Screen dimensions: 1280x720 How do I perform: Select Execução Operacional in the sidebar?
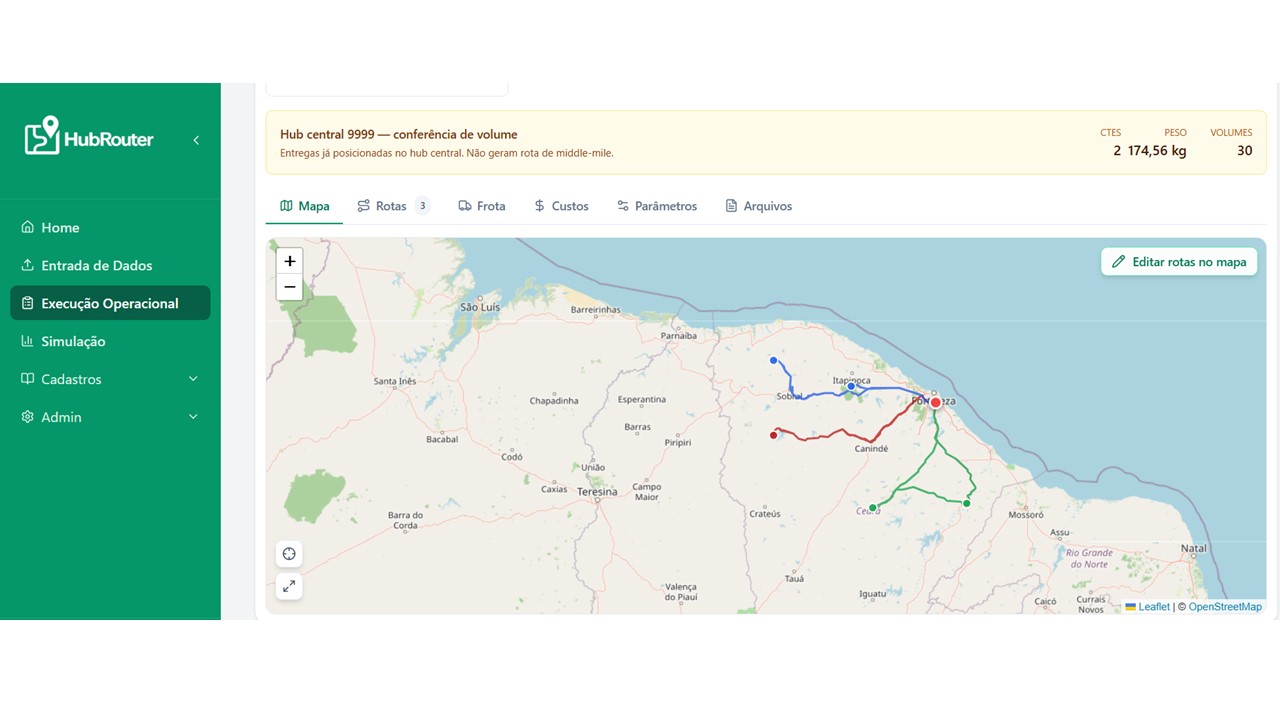click(x=110, y=303)
